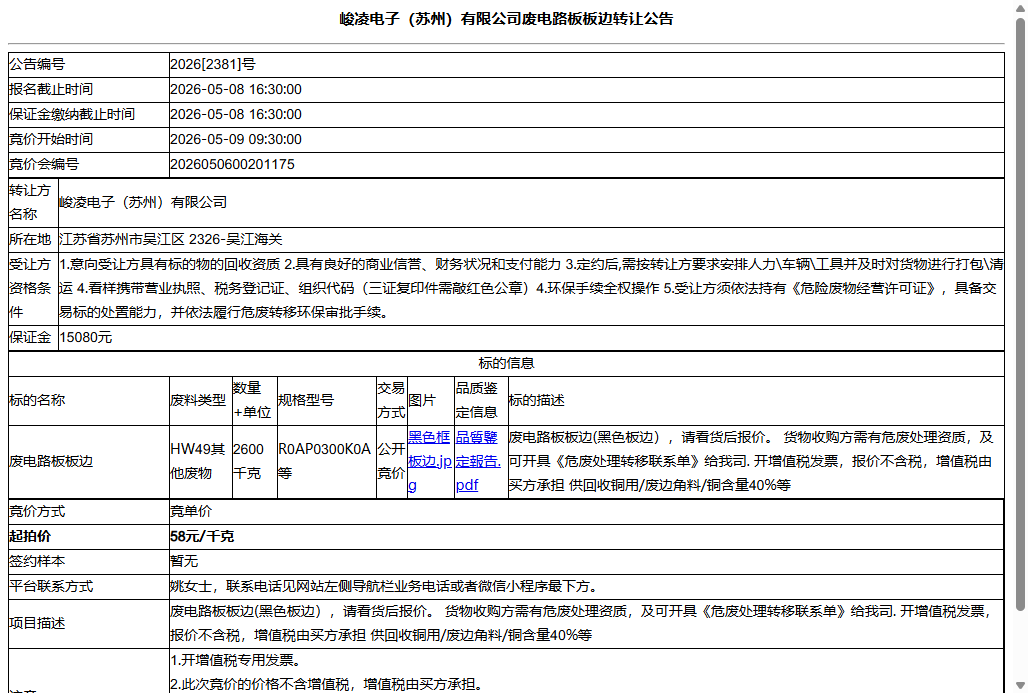Click the 废电路板板边 item name cell
Image resolution: width=1028 pixels, height=693 pixels.
pyautogui.click(x=89, y=462)
